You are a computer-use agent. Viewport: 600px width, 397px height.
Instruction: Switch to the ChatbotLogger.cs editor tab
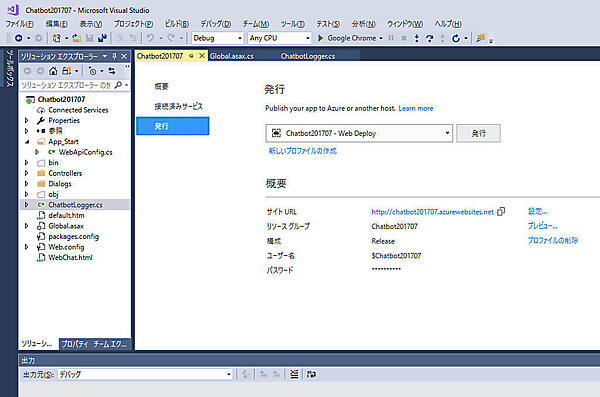click(308, 56)
